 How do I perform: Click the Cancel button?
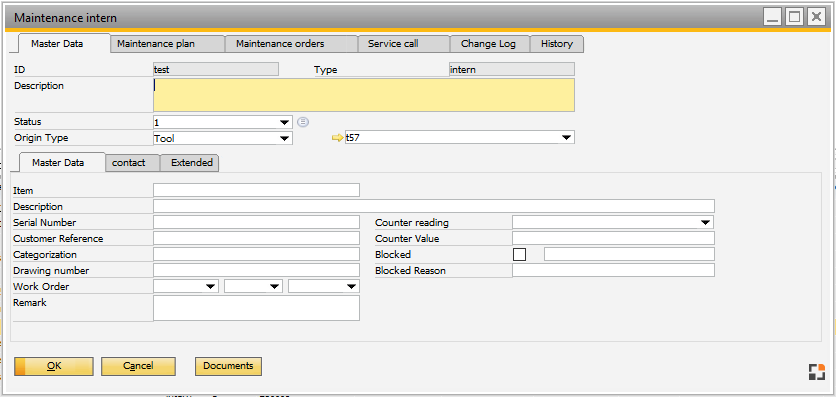pyautogui.click(x=138, y=366)
